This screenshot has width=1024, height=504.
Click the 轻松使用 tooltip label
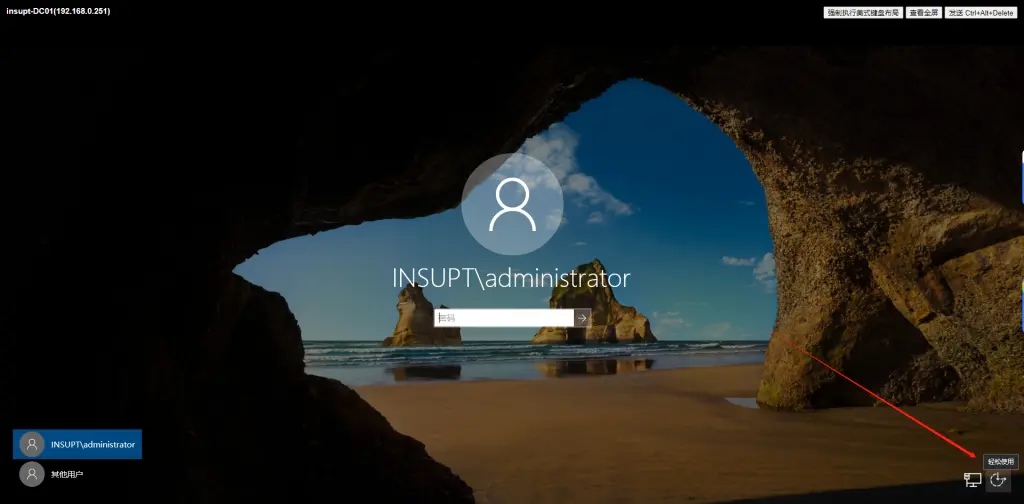point(1000,461)
